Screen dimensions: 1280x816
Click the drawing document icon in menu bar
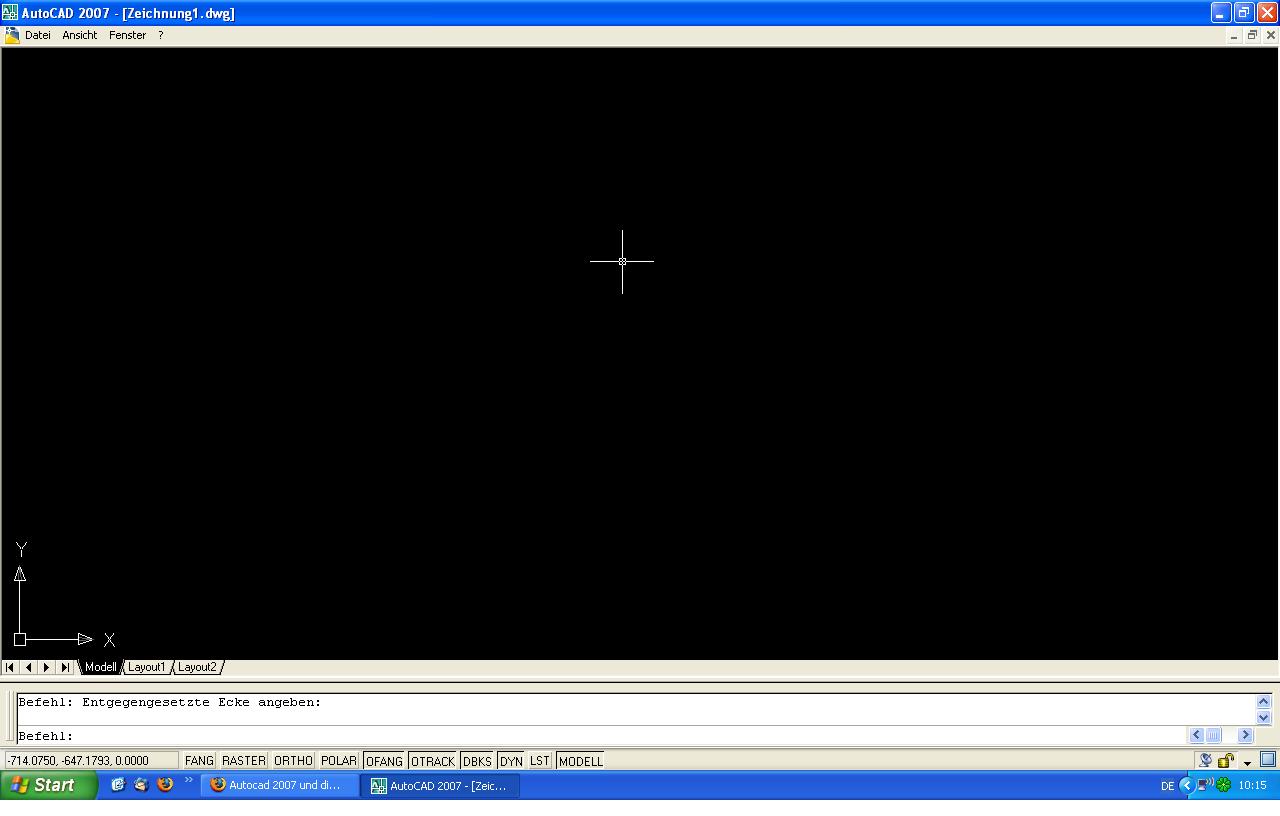point(12,35)
